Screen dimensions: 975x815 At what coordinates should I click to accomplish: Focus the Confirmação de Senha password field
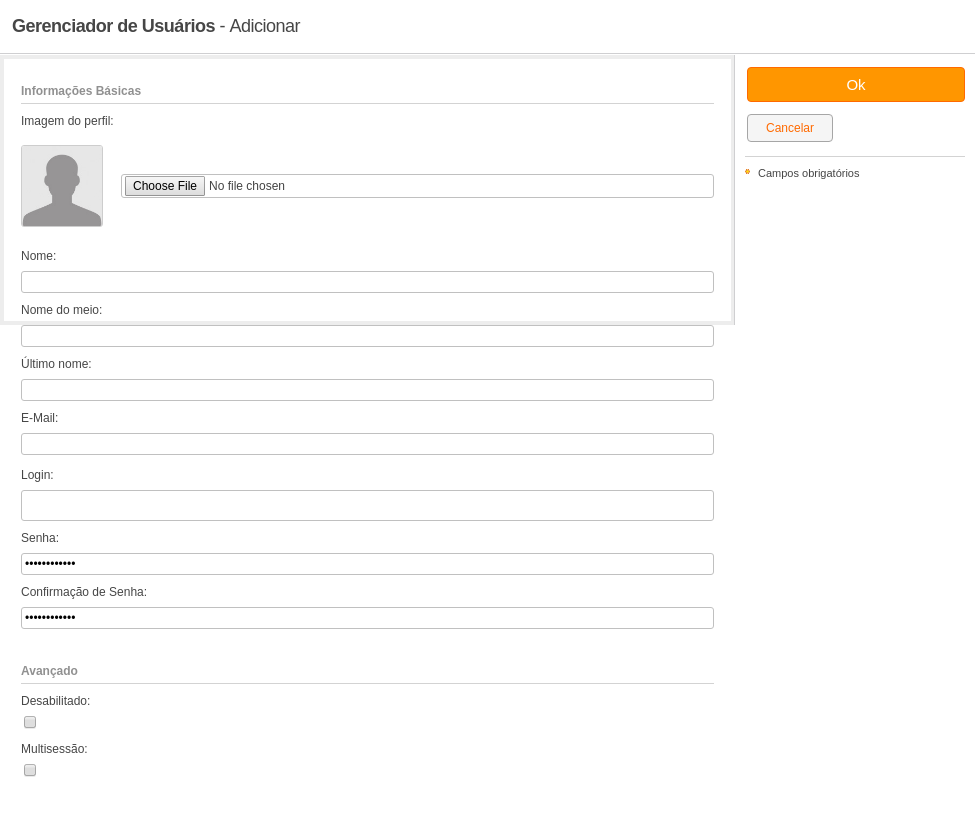coord(367,618)
